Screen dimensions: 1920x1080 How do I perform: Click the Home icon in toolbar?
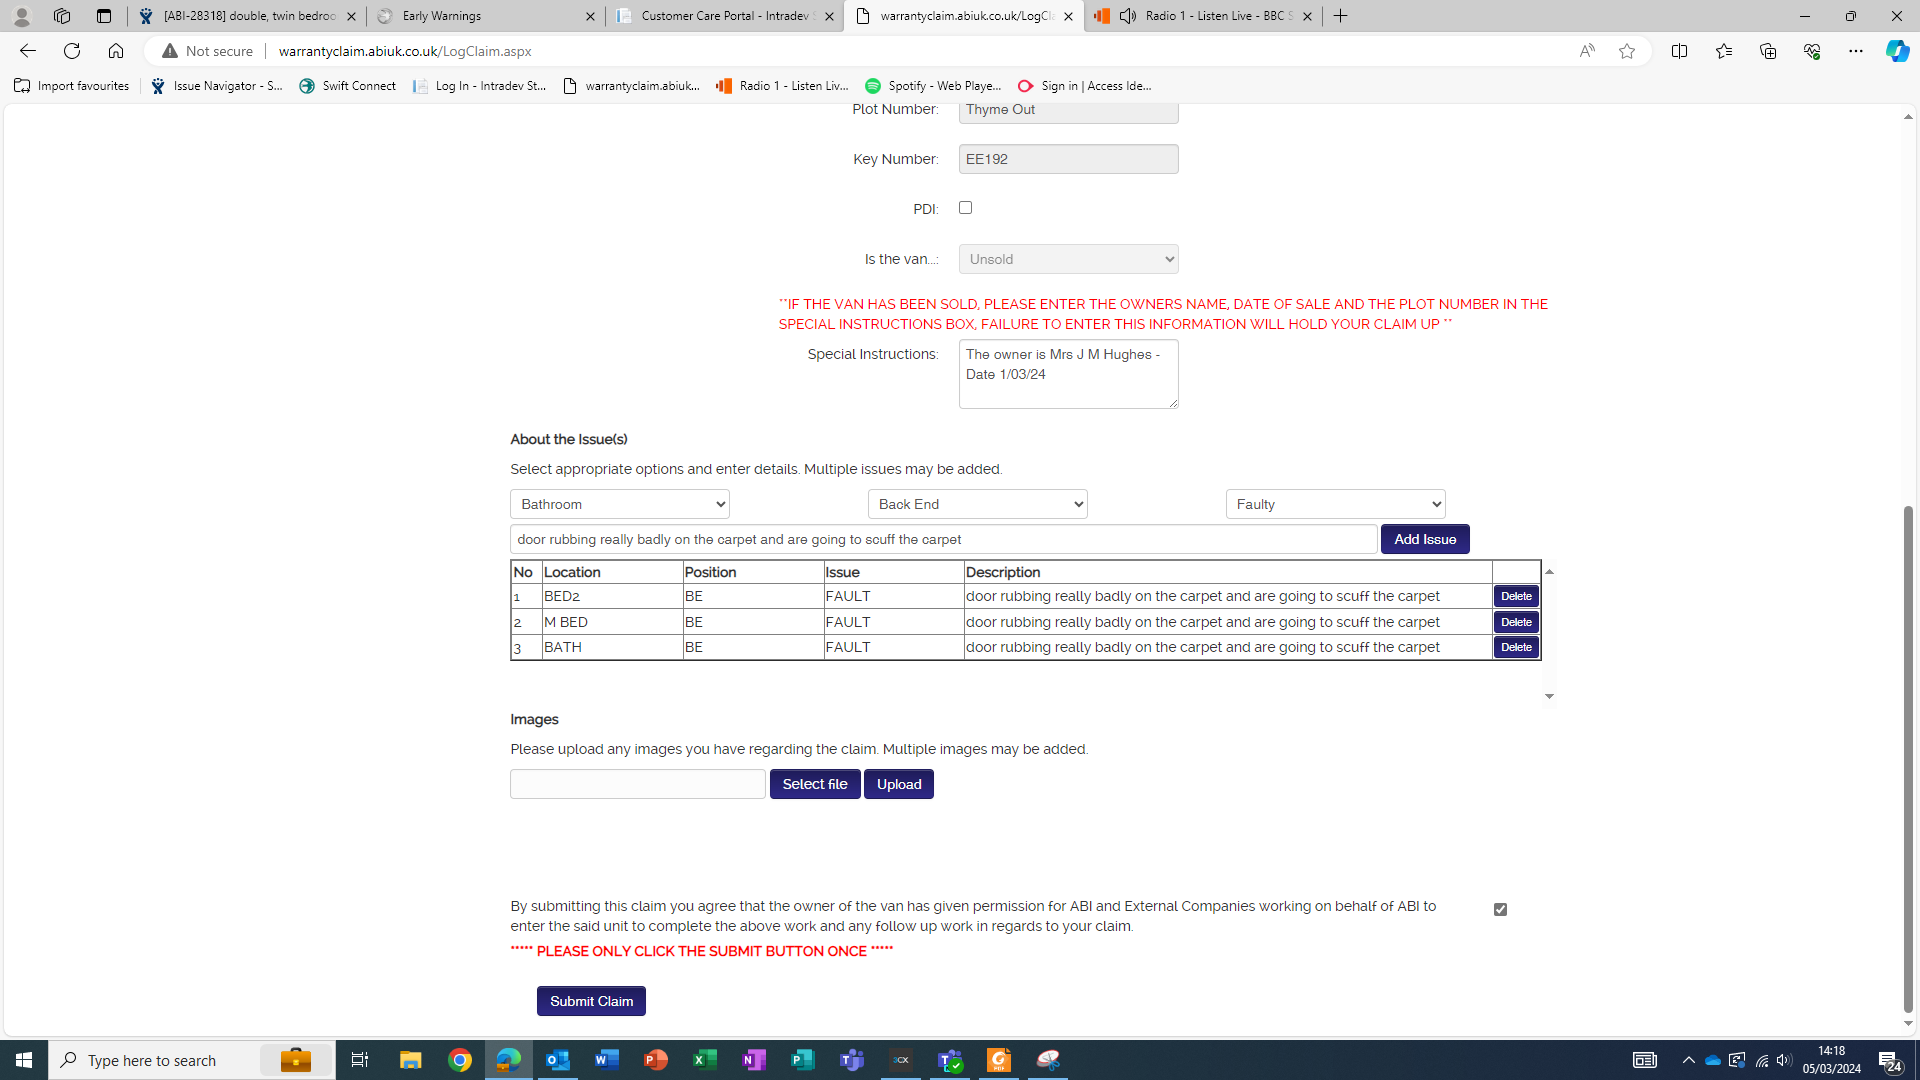click(x=116, y=51)
